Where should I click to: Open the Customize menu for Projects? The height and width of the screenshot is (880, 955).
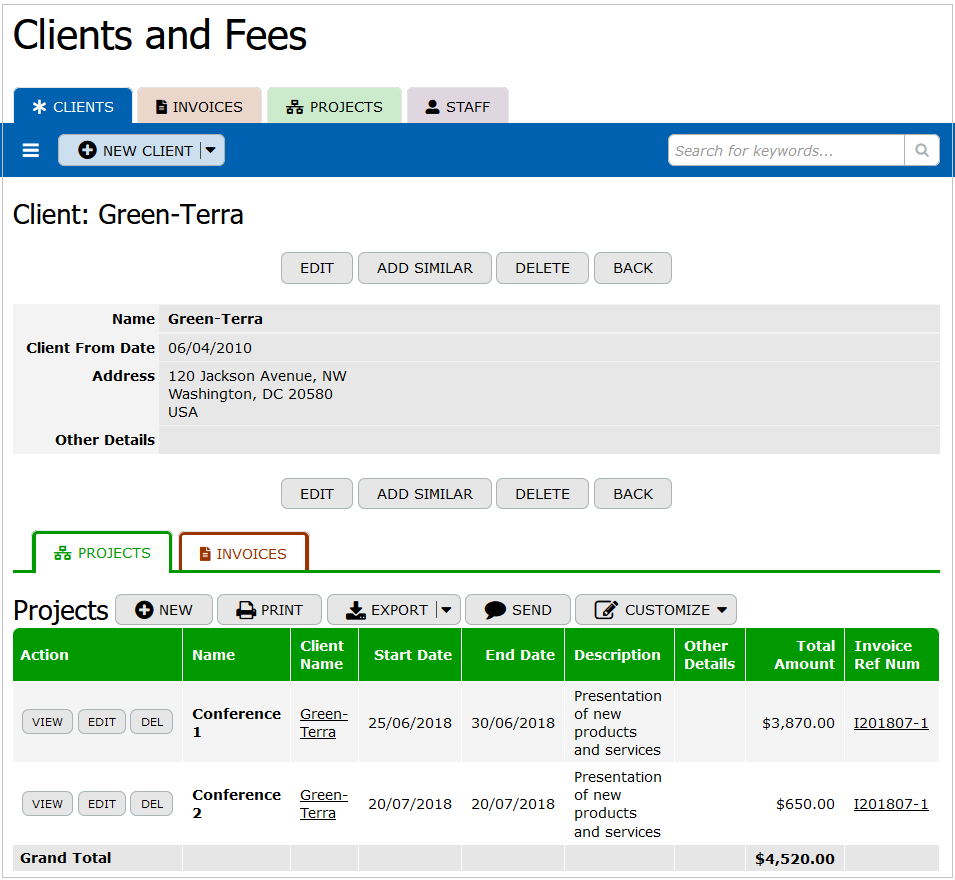(655, 610)
